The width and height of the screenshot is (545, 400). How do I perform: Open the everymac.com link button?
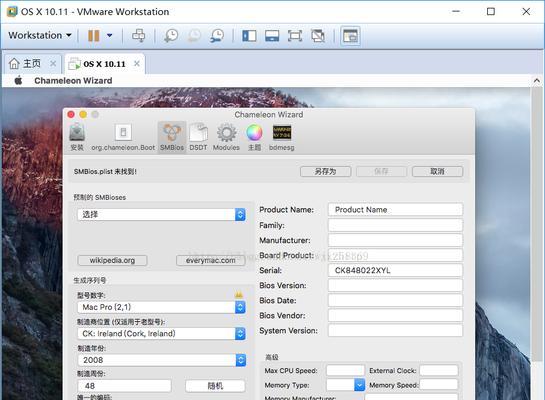[x=210, y=260]
